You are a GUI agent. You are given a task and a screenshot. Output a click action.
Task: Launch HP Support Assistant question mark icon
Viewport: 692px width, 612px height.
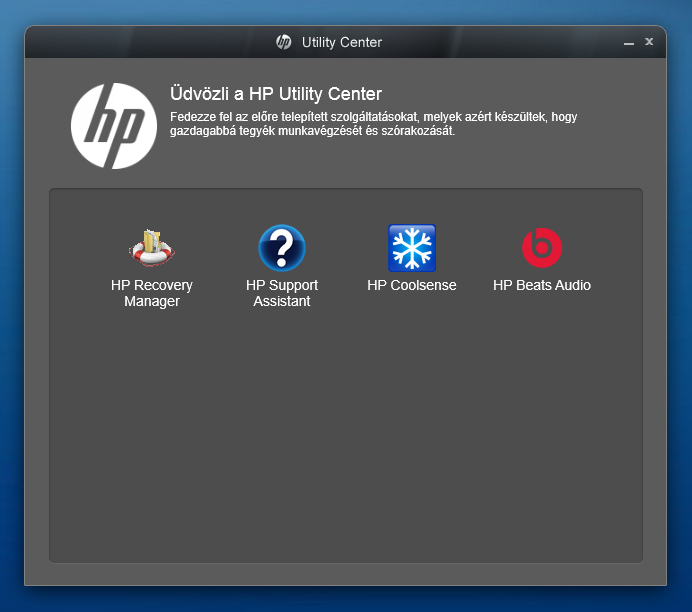click(x=282, y=248)
